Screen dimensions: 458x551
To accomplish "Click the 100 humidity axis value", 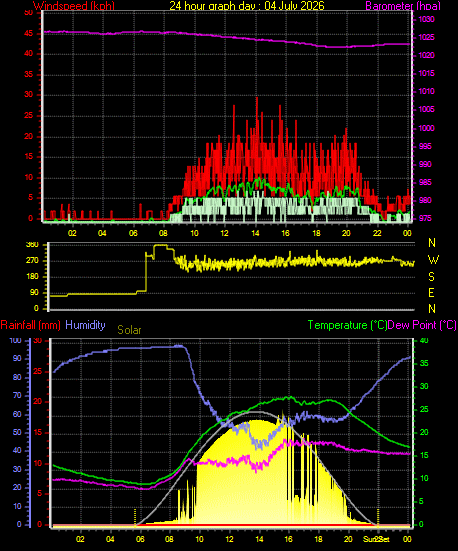I will (x=15, y=341).
